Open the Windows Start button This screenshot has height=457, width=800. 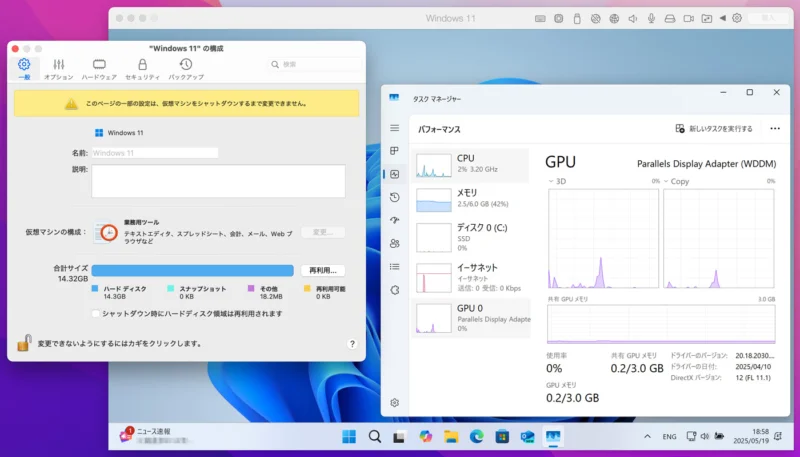(349, 437)
